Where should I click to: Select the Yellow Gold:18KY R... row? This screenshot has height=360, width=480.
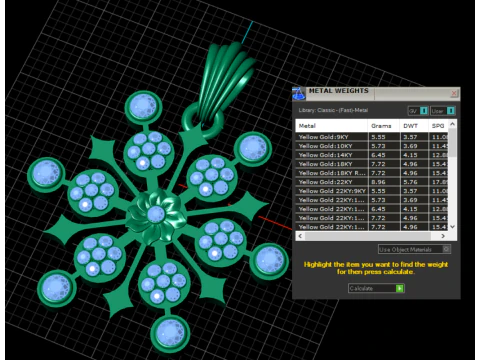(372, 173)
